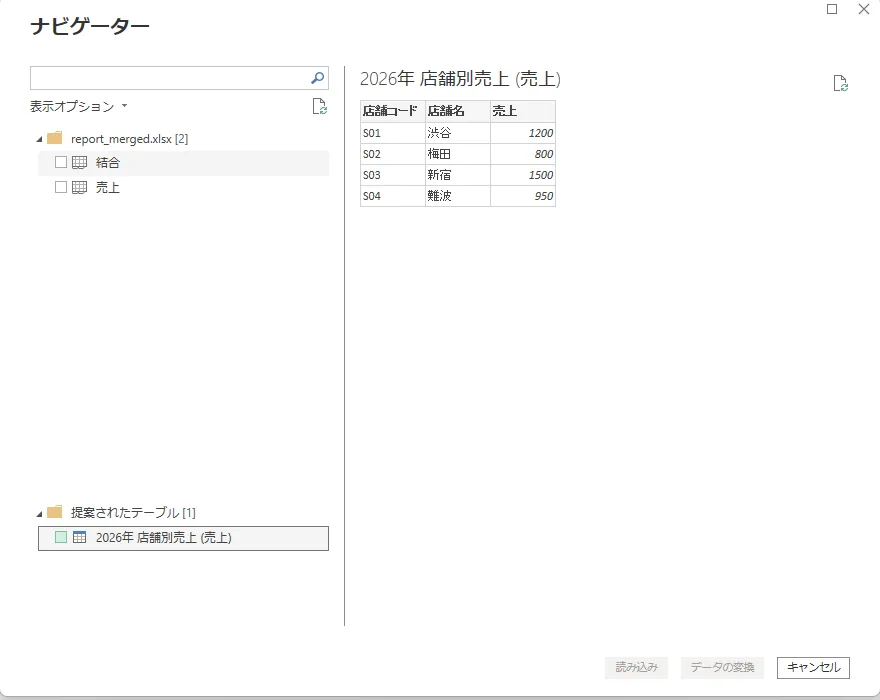Click the 梅田 cell
This screenshot has width=880, height=700.
pyautogui.click(x=458, y=154)
